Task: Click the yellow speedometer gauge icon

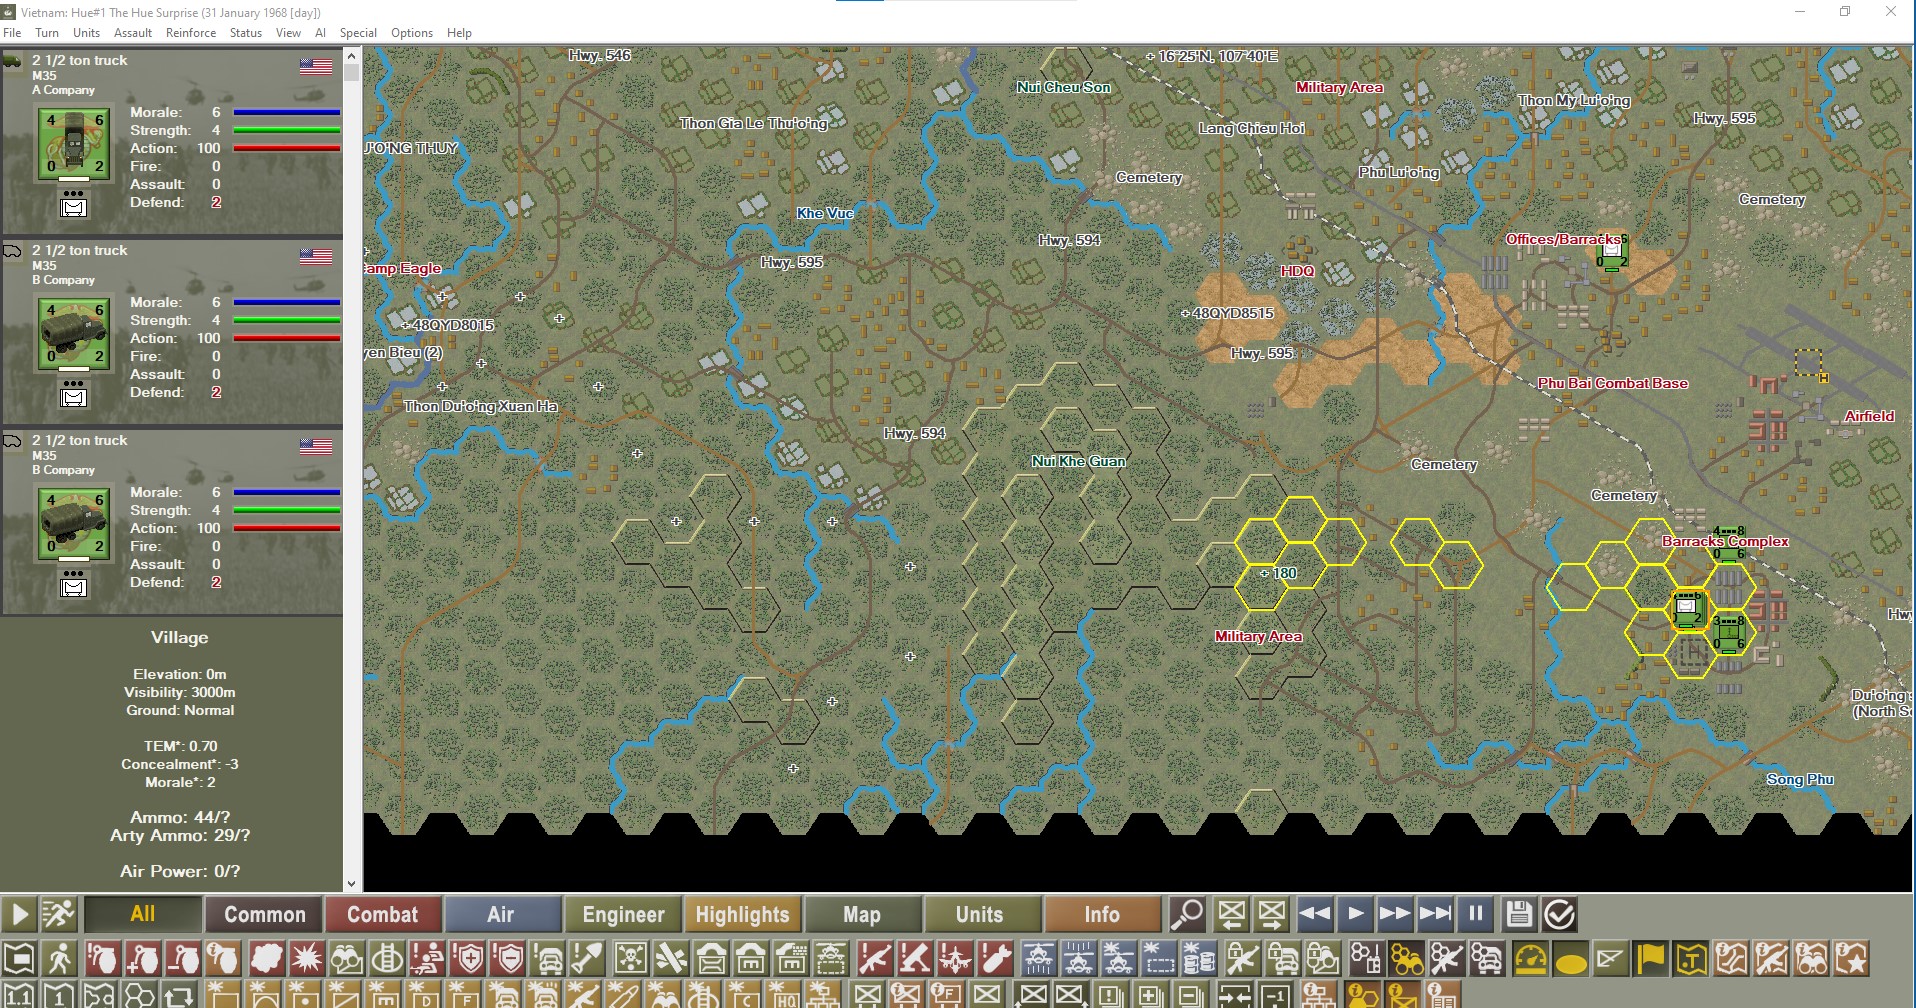Action: click(x=1529, y=959)
